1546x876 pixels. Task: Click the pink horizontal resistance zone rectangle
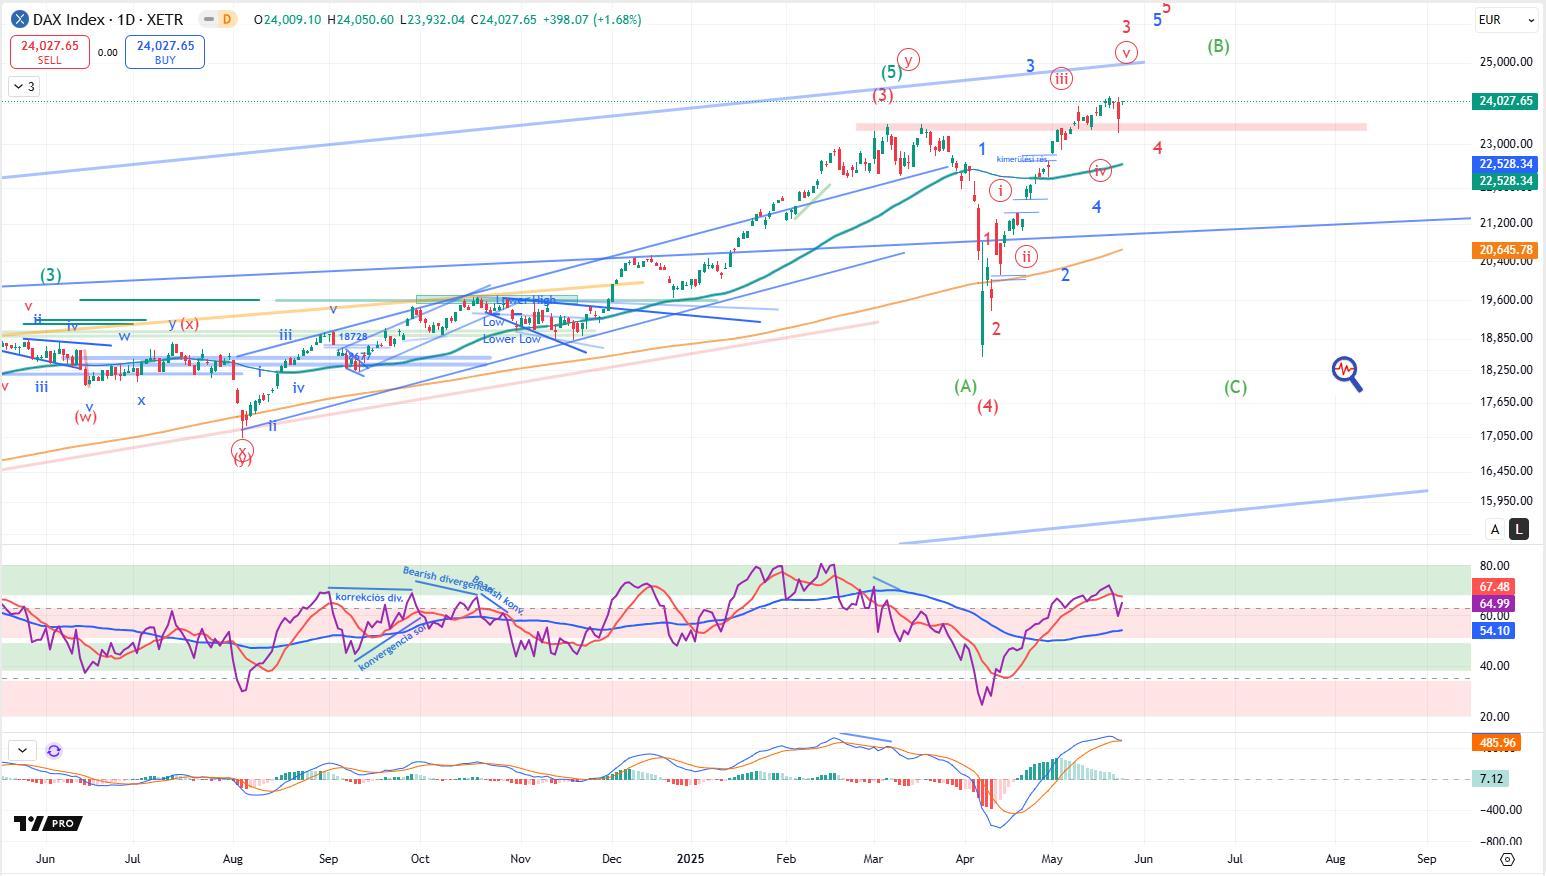click(1250, 127)
